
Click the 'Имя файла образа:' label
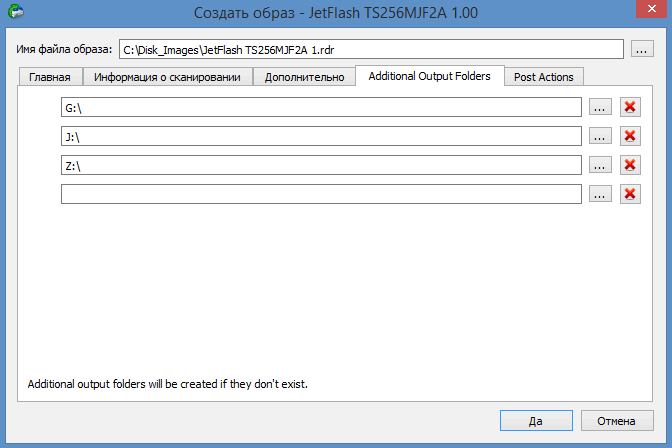(64, 49)
